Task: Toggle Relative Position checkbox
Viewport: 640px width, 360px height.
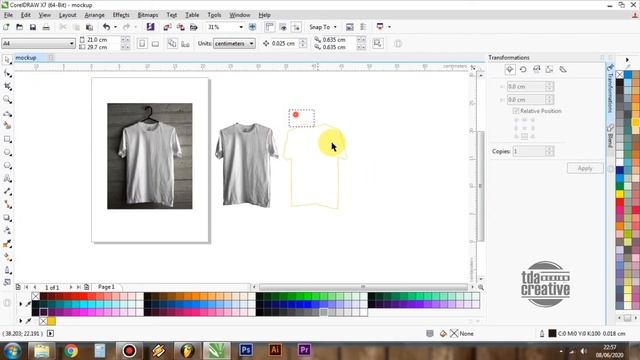Action: [516, 111]
